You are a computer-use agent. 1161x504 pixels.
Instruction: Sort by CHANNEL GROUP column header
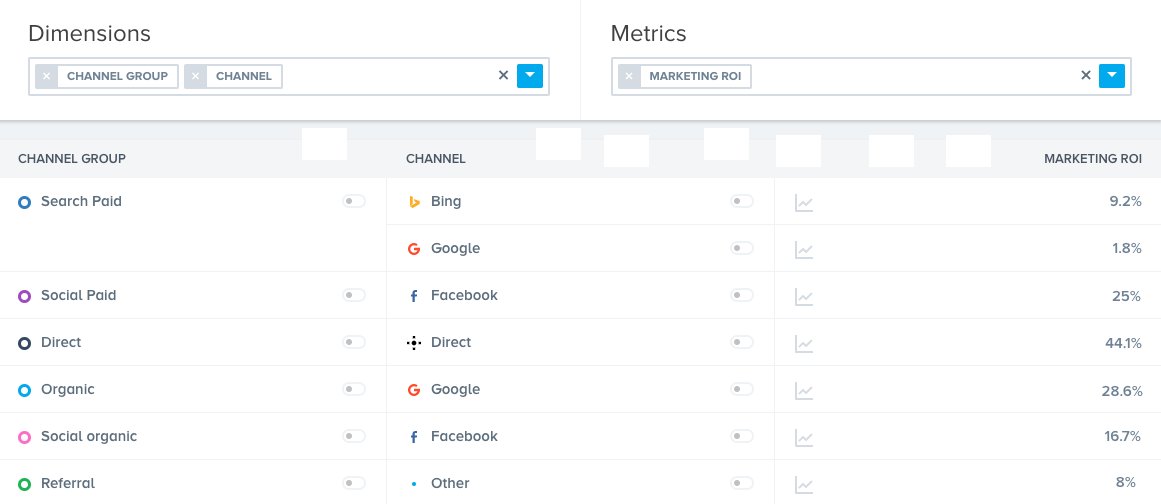coord(72,158)
